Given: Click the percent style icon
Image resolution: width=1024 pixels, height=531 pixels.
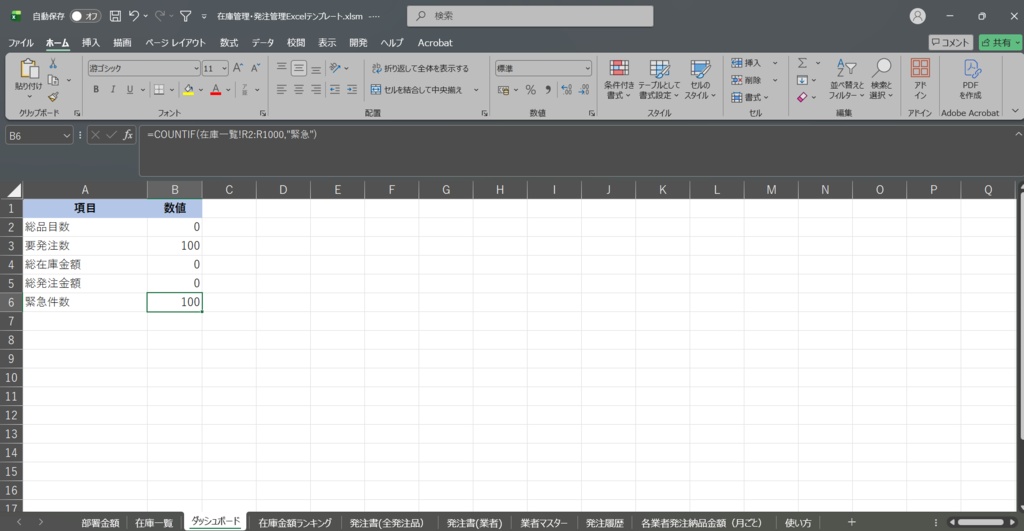Looking at the screenshot, I should tap(530, 90).
